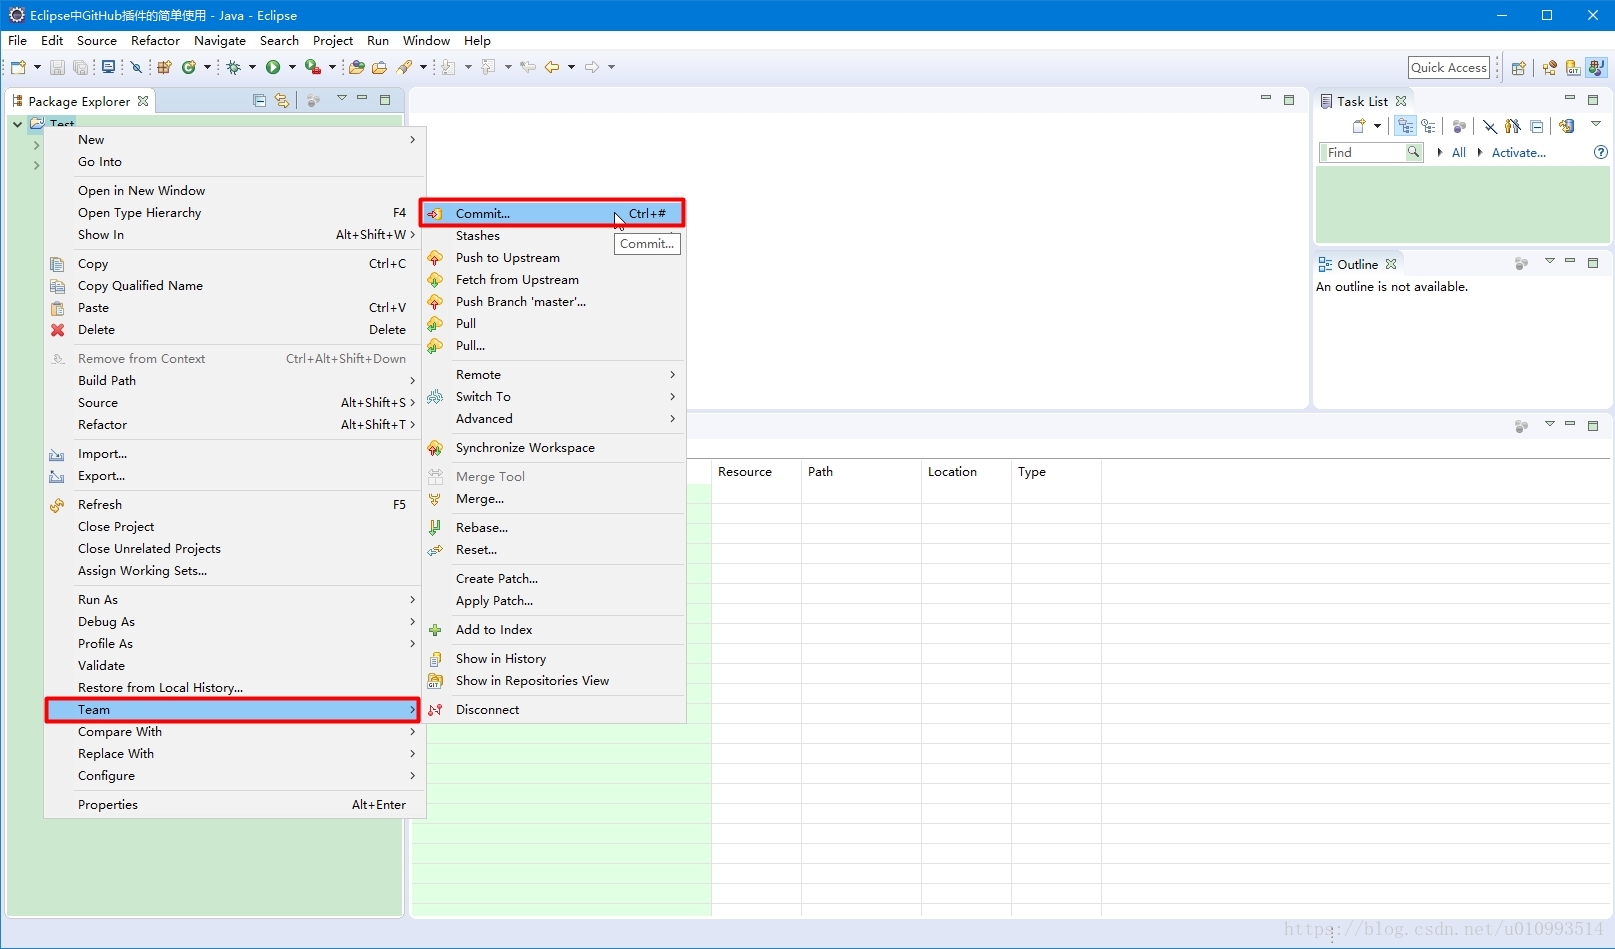
Task: Toggle Scheduled view in Task List
Action: click(x=1428, y=126)
